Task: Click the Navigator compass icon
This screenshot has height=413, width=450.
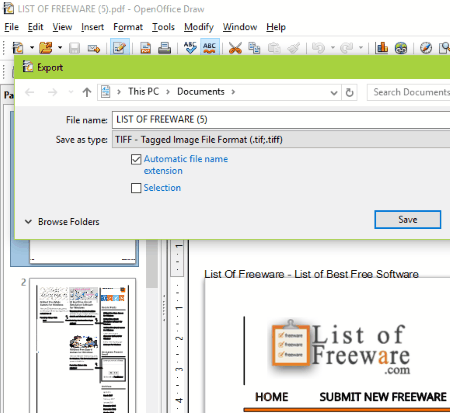Action: click(x=426, y=48)
